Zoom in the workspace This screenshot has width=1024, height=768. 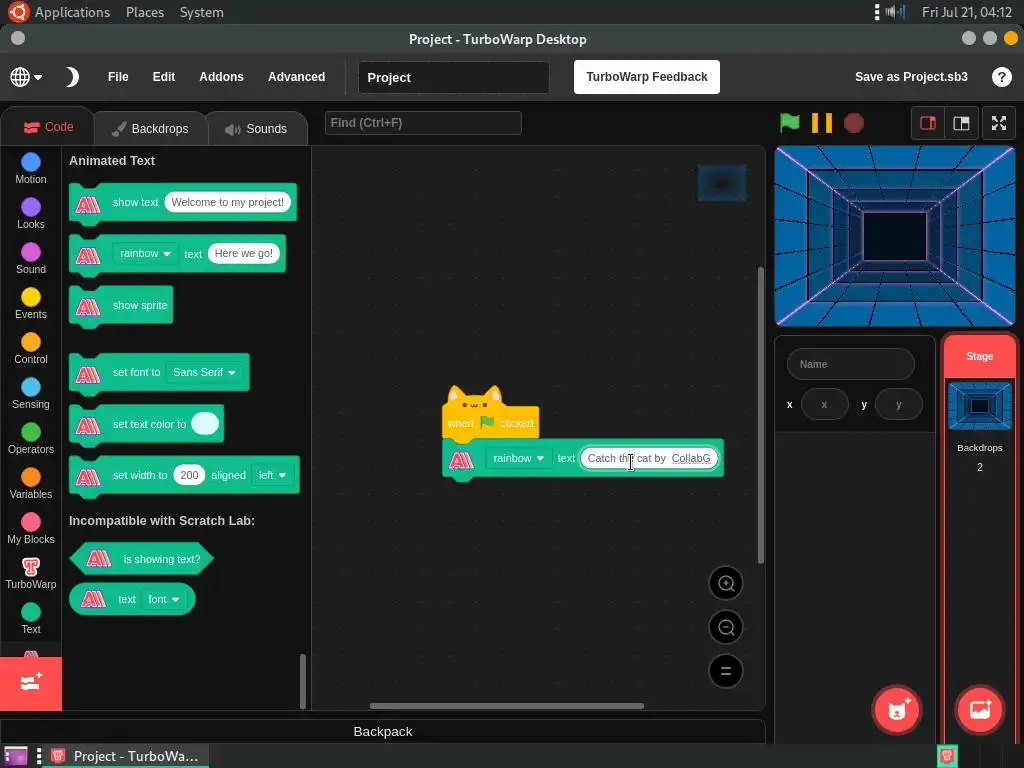click(x=726, y=583)
